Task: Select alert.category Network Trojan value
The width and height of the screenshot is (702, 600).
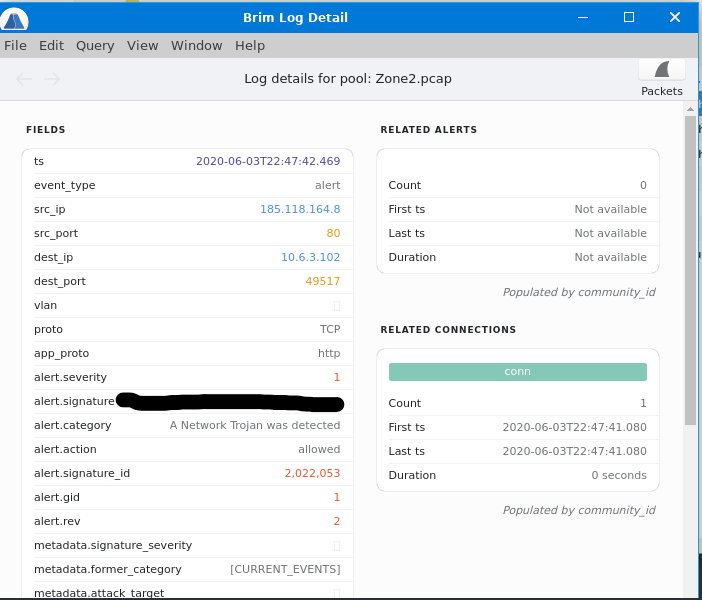Action: [255, 425]
